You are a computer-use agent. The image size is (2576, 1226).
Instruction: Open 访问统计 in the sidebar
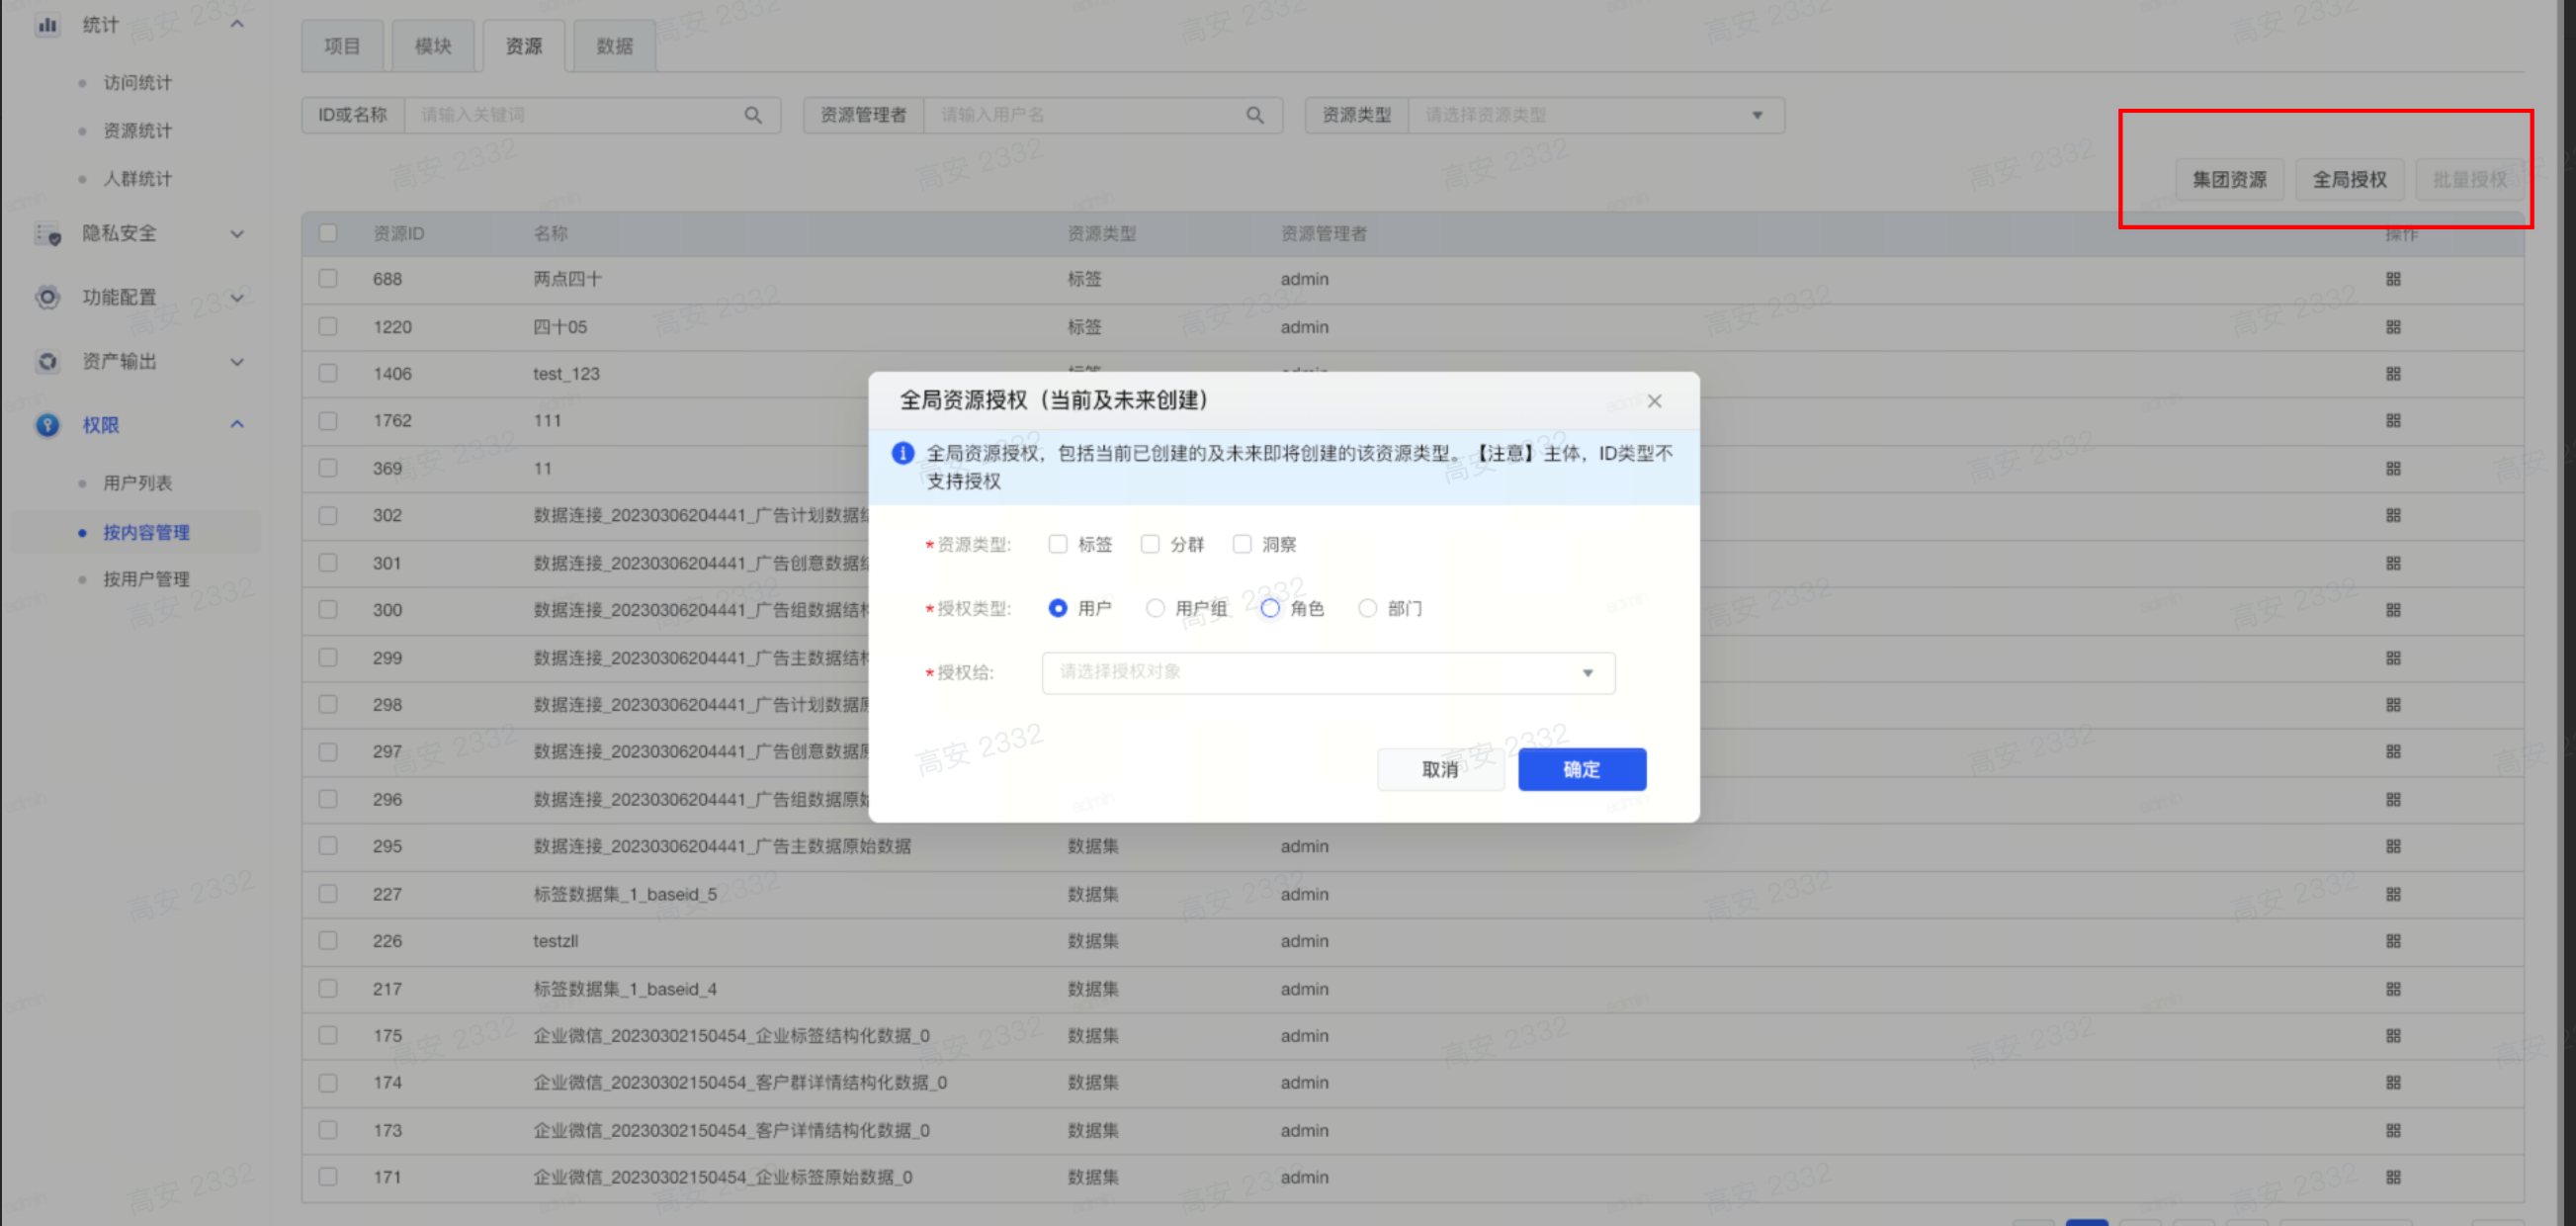coord(138,83)
